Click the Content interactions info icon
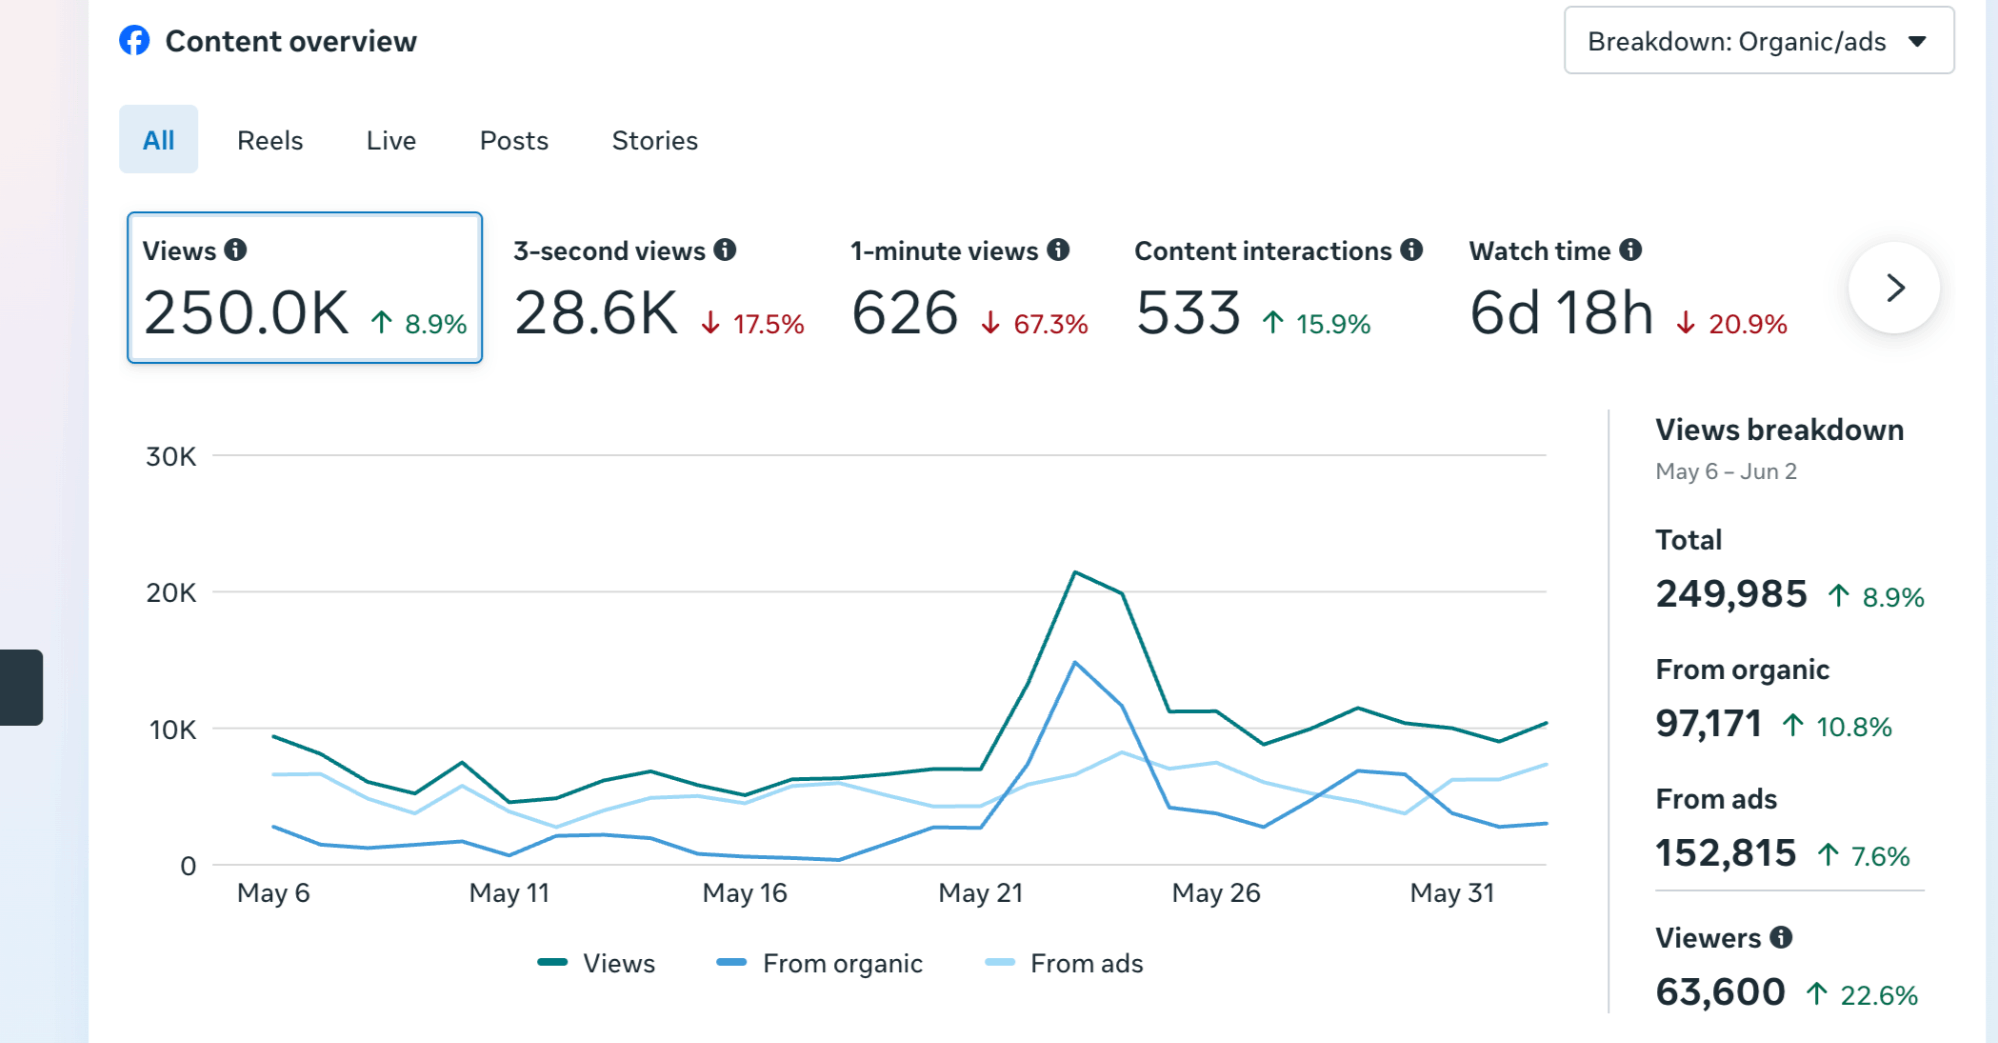 point(1411,250)
